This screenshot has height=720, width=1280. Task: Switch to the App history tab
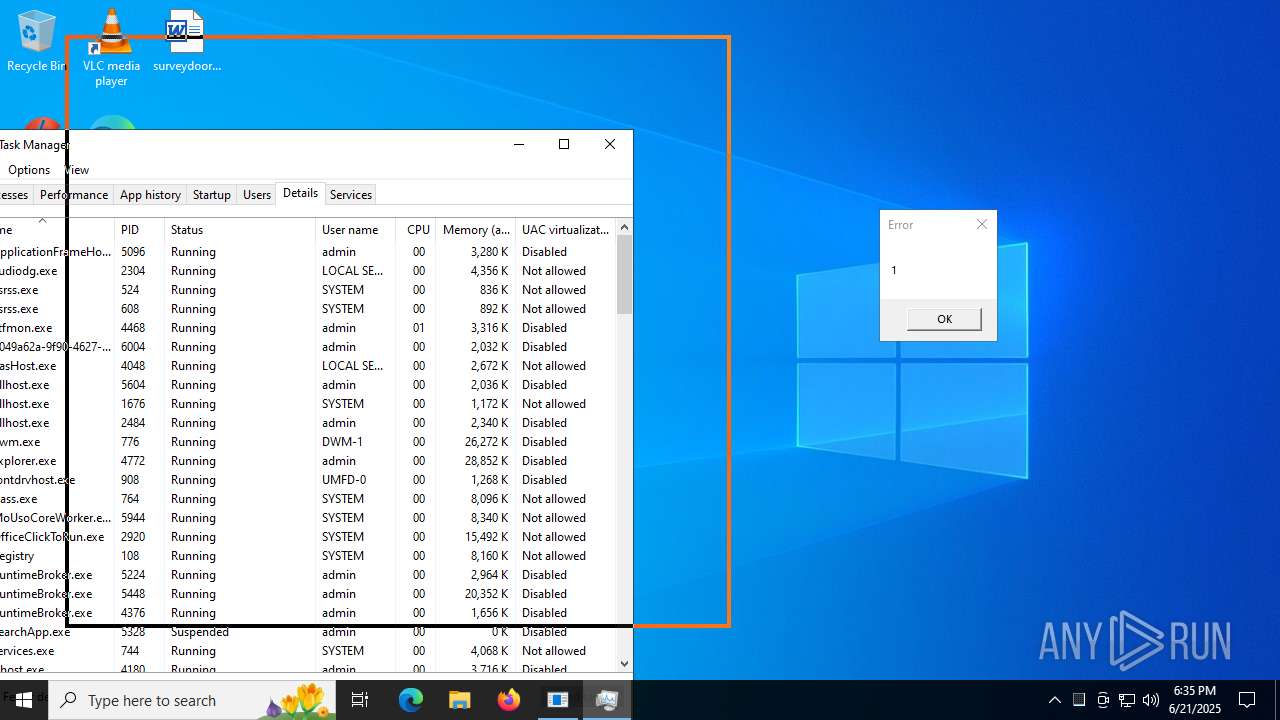coord(150,195)
